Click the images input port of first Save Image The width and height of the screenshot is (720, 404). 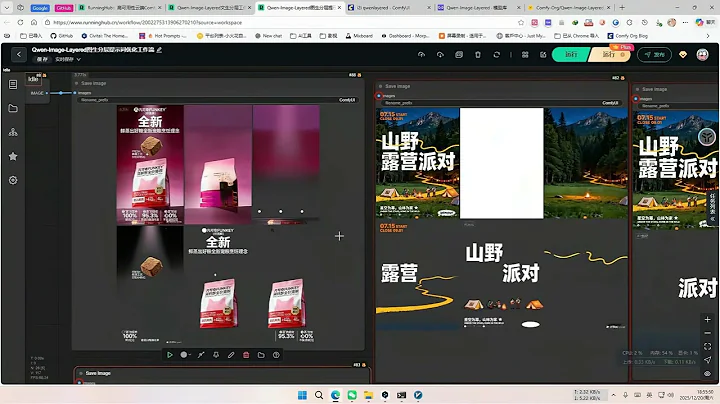click(75, 93)
